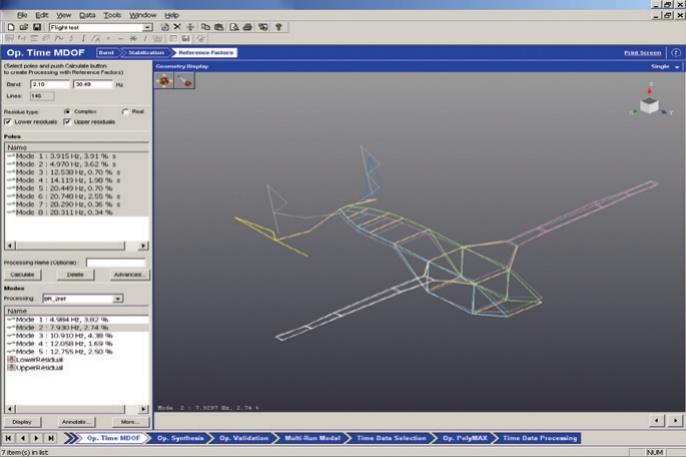Viewport: 686px width, 457px height.
Task: Click left arrow button below geometry display
Action: [656, 421]
